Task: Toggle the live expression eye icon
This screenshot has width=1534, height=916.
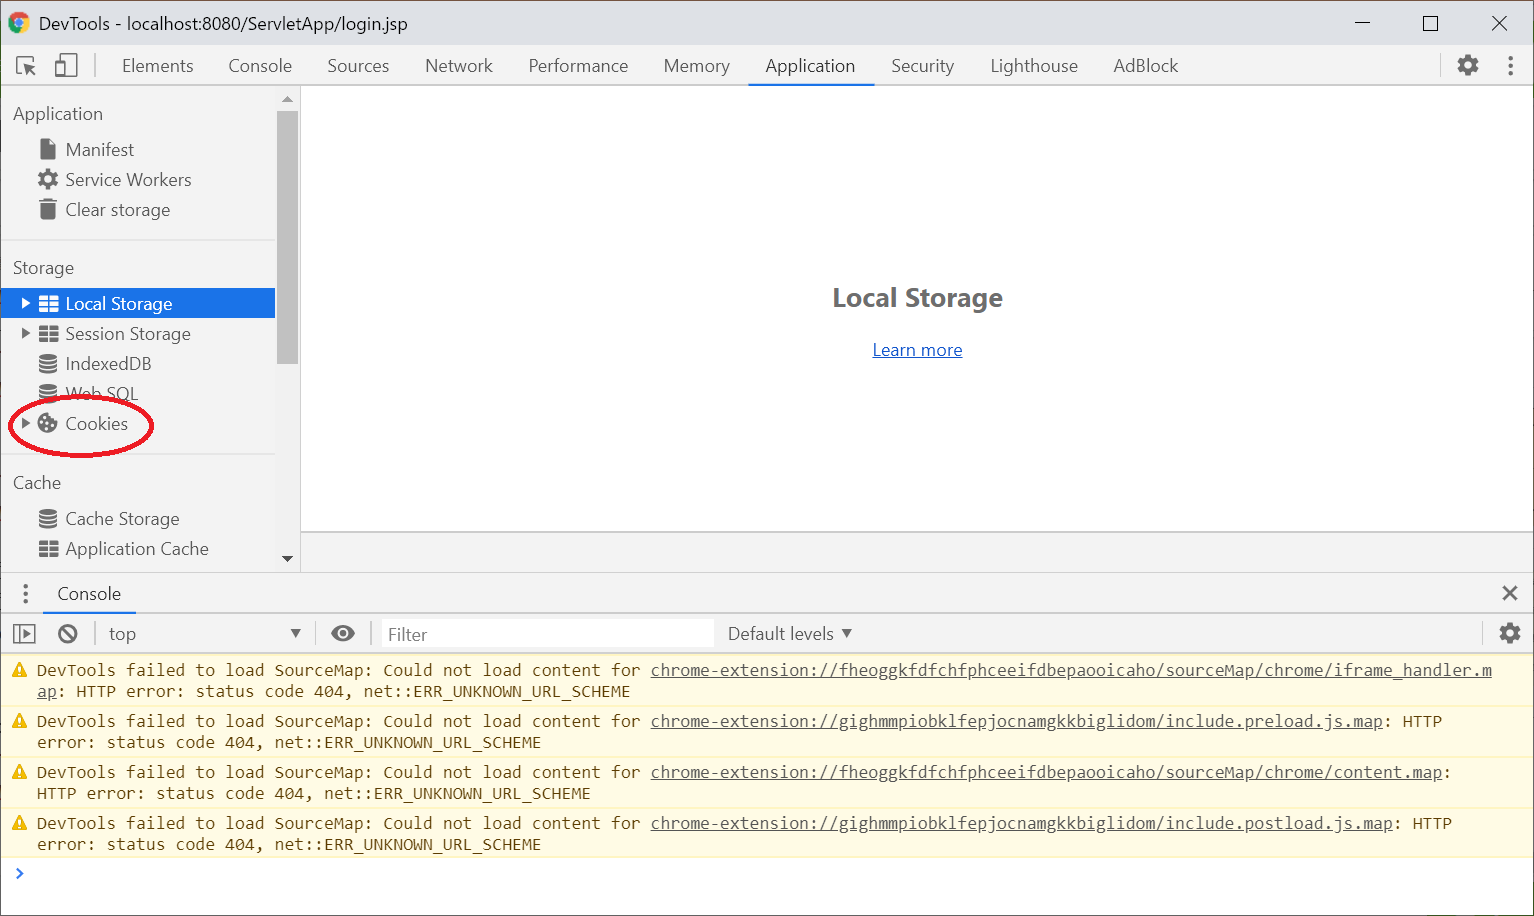Action: pos(343,633)
